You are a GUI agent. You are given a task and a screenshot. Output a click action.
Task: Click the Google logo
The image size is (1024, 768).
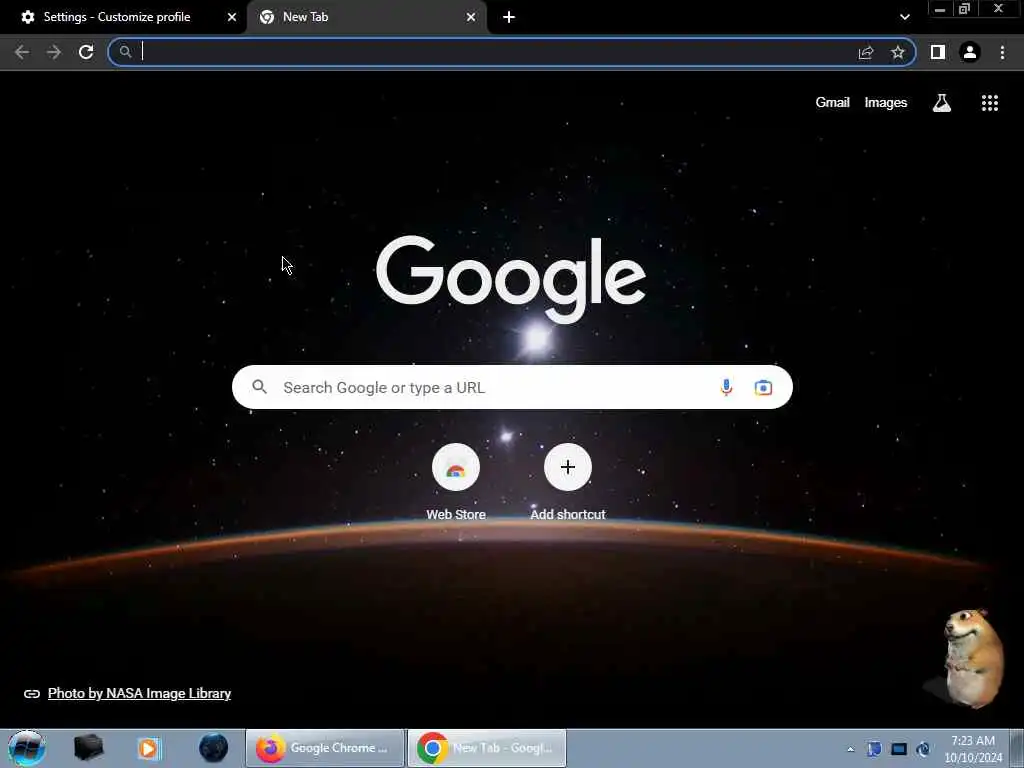[x=511, y=279]
